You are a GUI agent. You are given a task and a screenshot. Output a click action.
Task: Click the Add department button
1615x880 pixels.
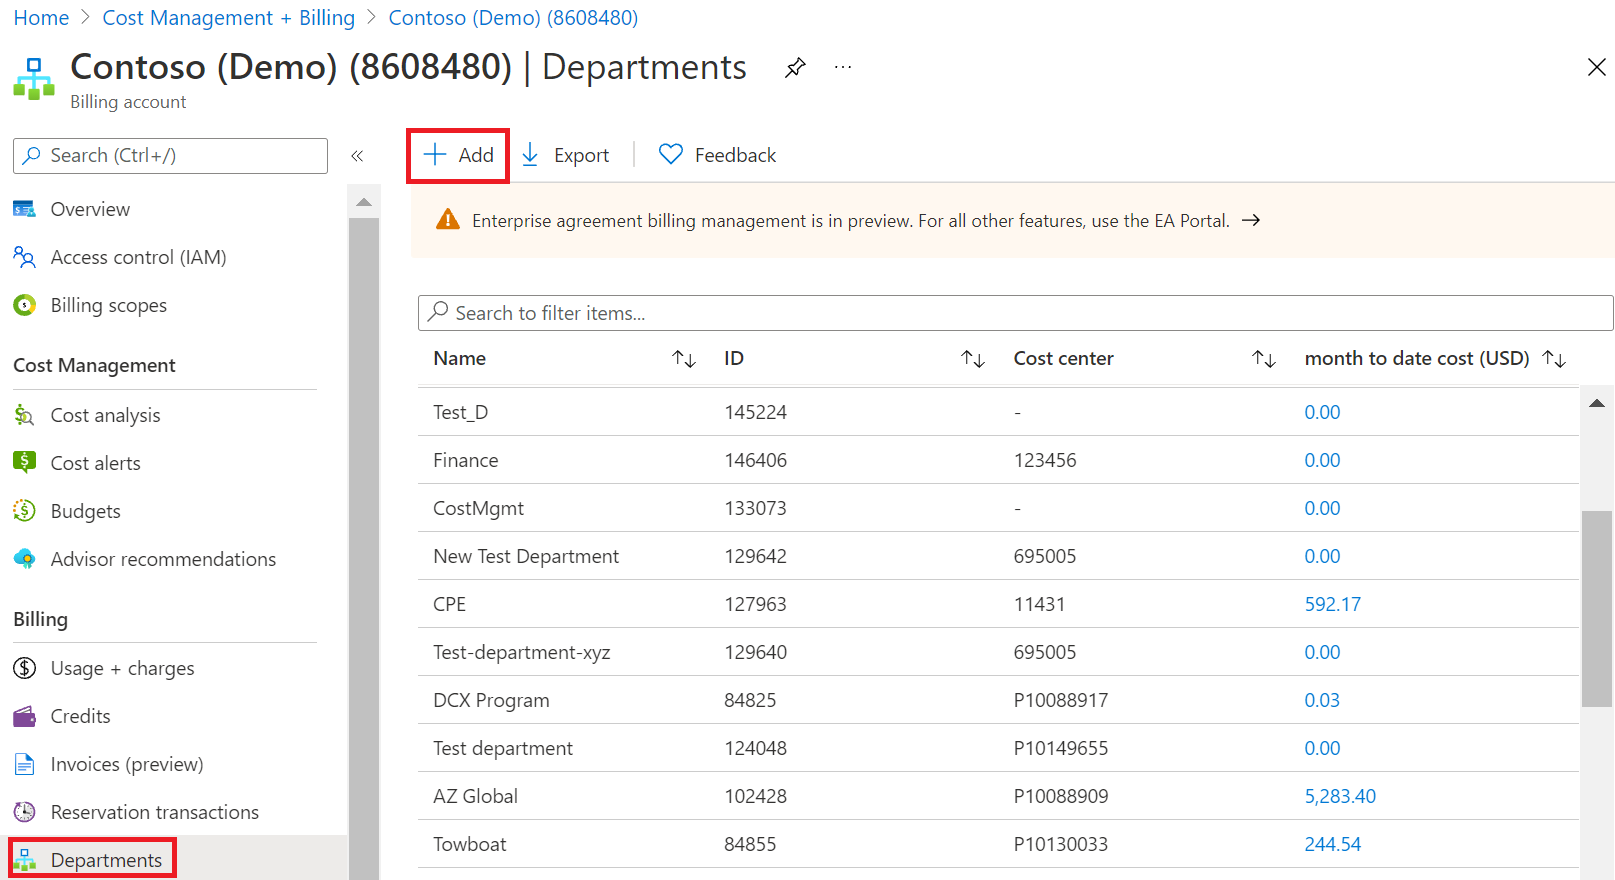[x=458, y=155]
